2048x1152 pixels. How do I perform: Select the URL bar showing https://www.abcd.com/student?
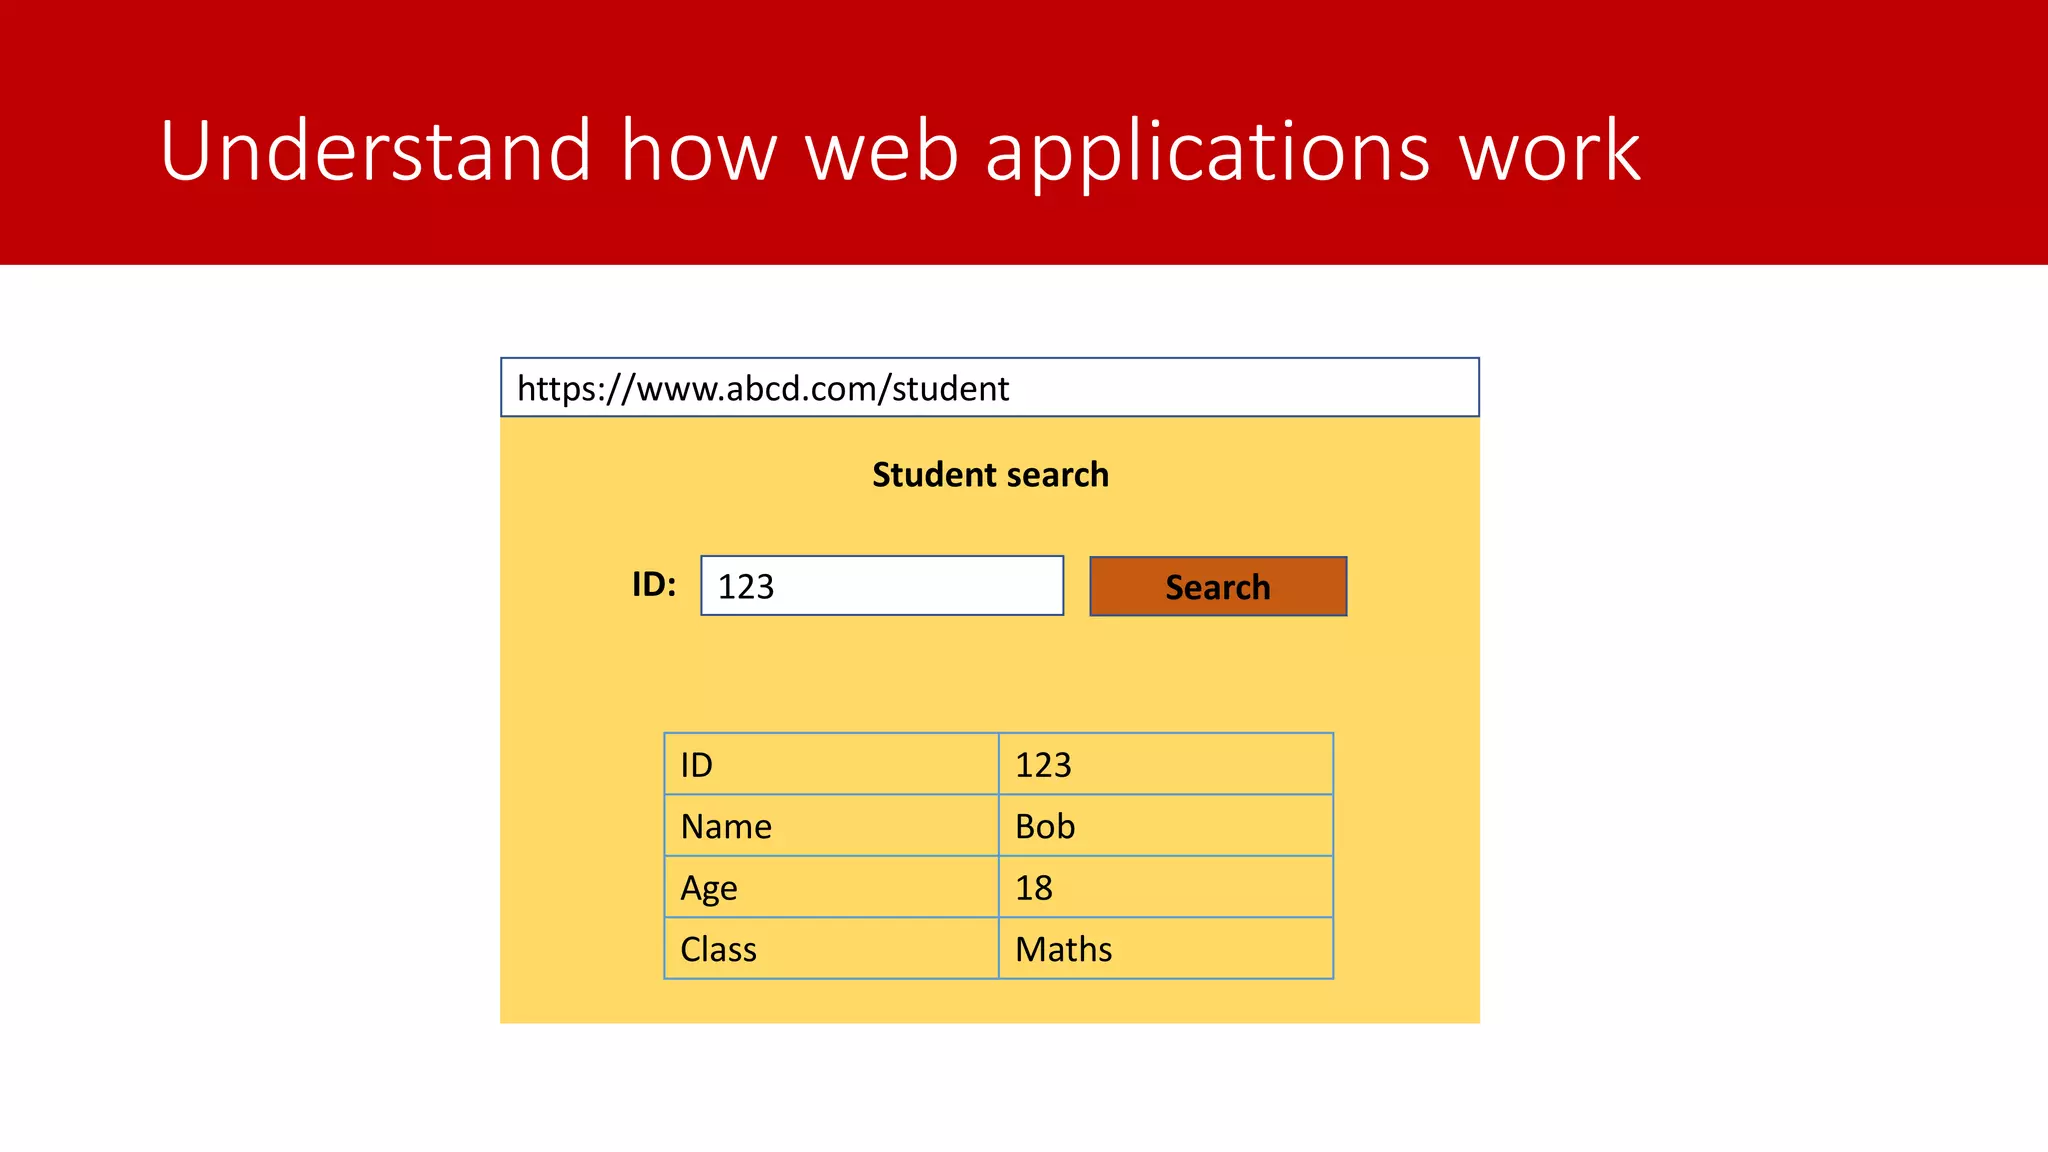point(990,387)
